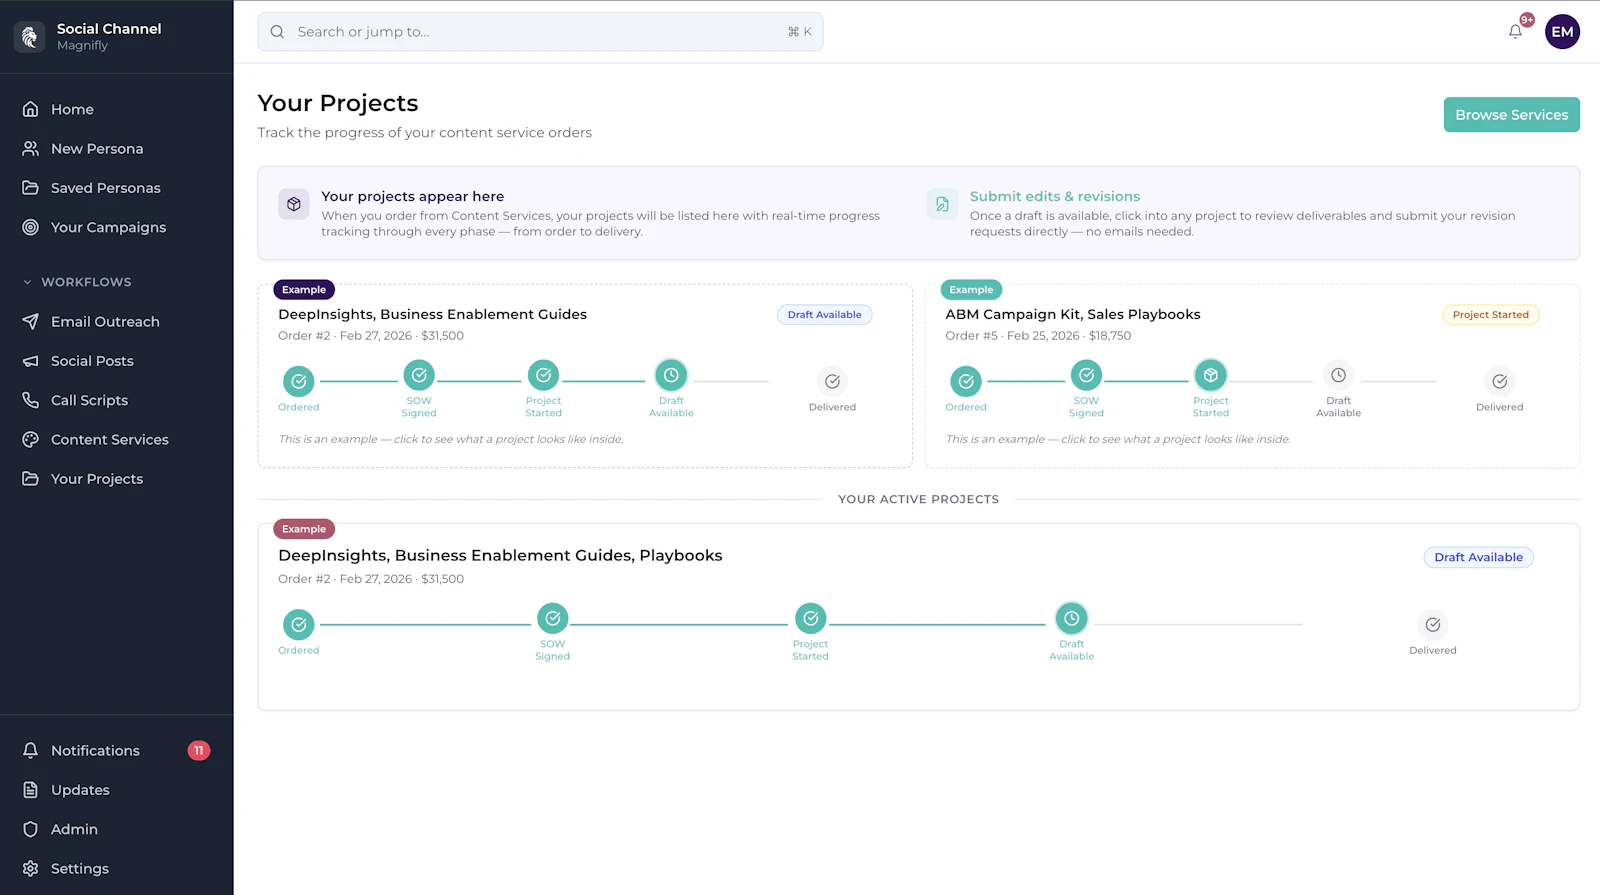Collapse the WORKFLOWS section chevron

(x=27, y=282)
